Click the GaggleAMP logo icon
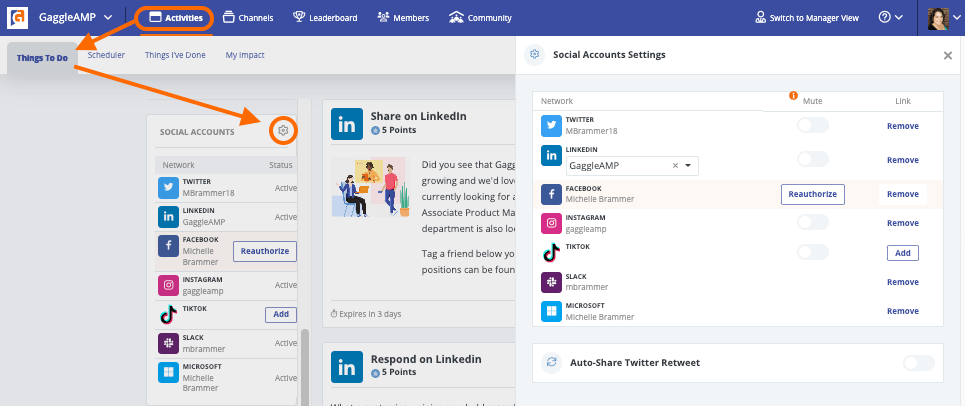 (17, 18)
